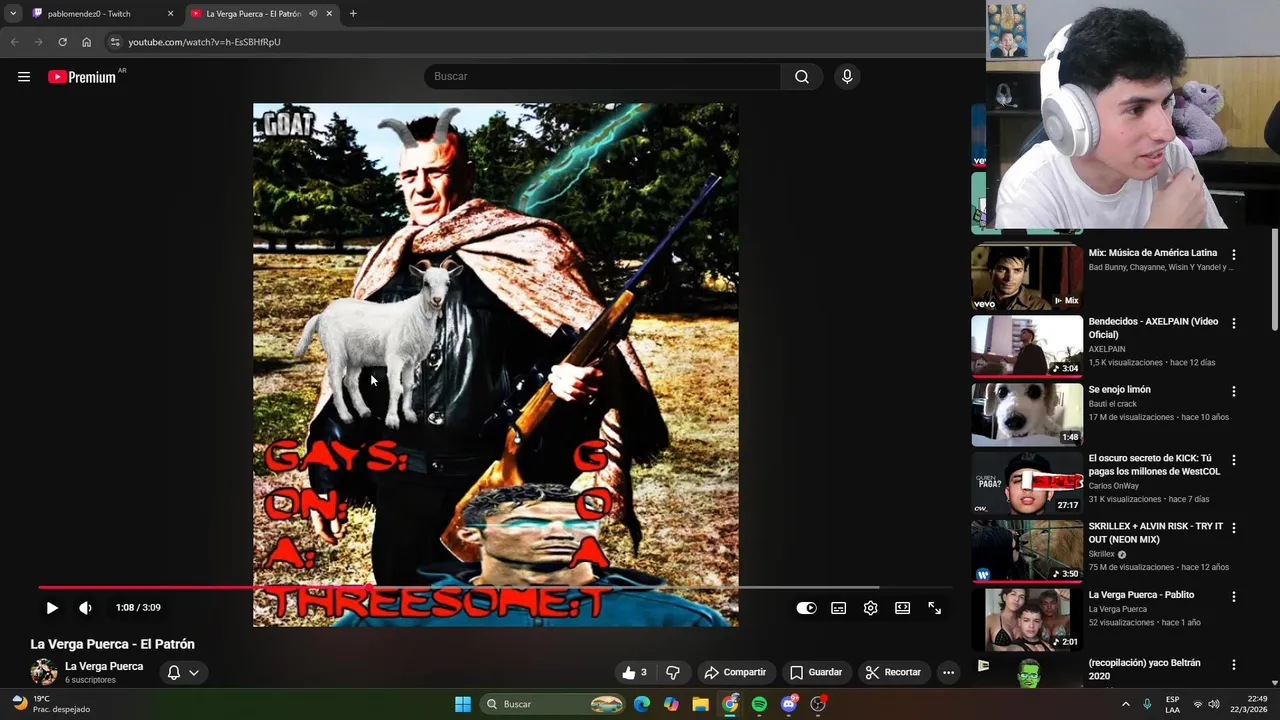
Task: Like the video with thumbs up
Action: pos(634,673)
